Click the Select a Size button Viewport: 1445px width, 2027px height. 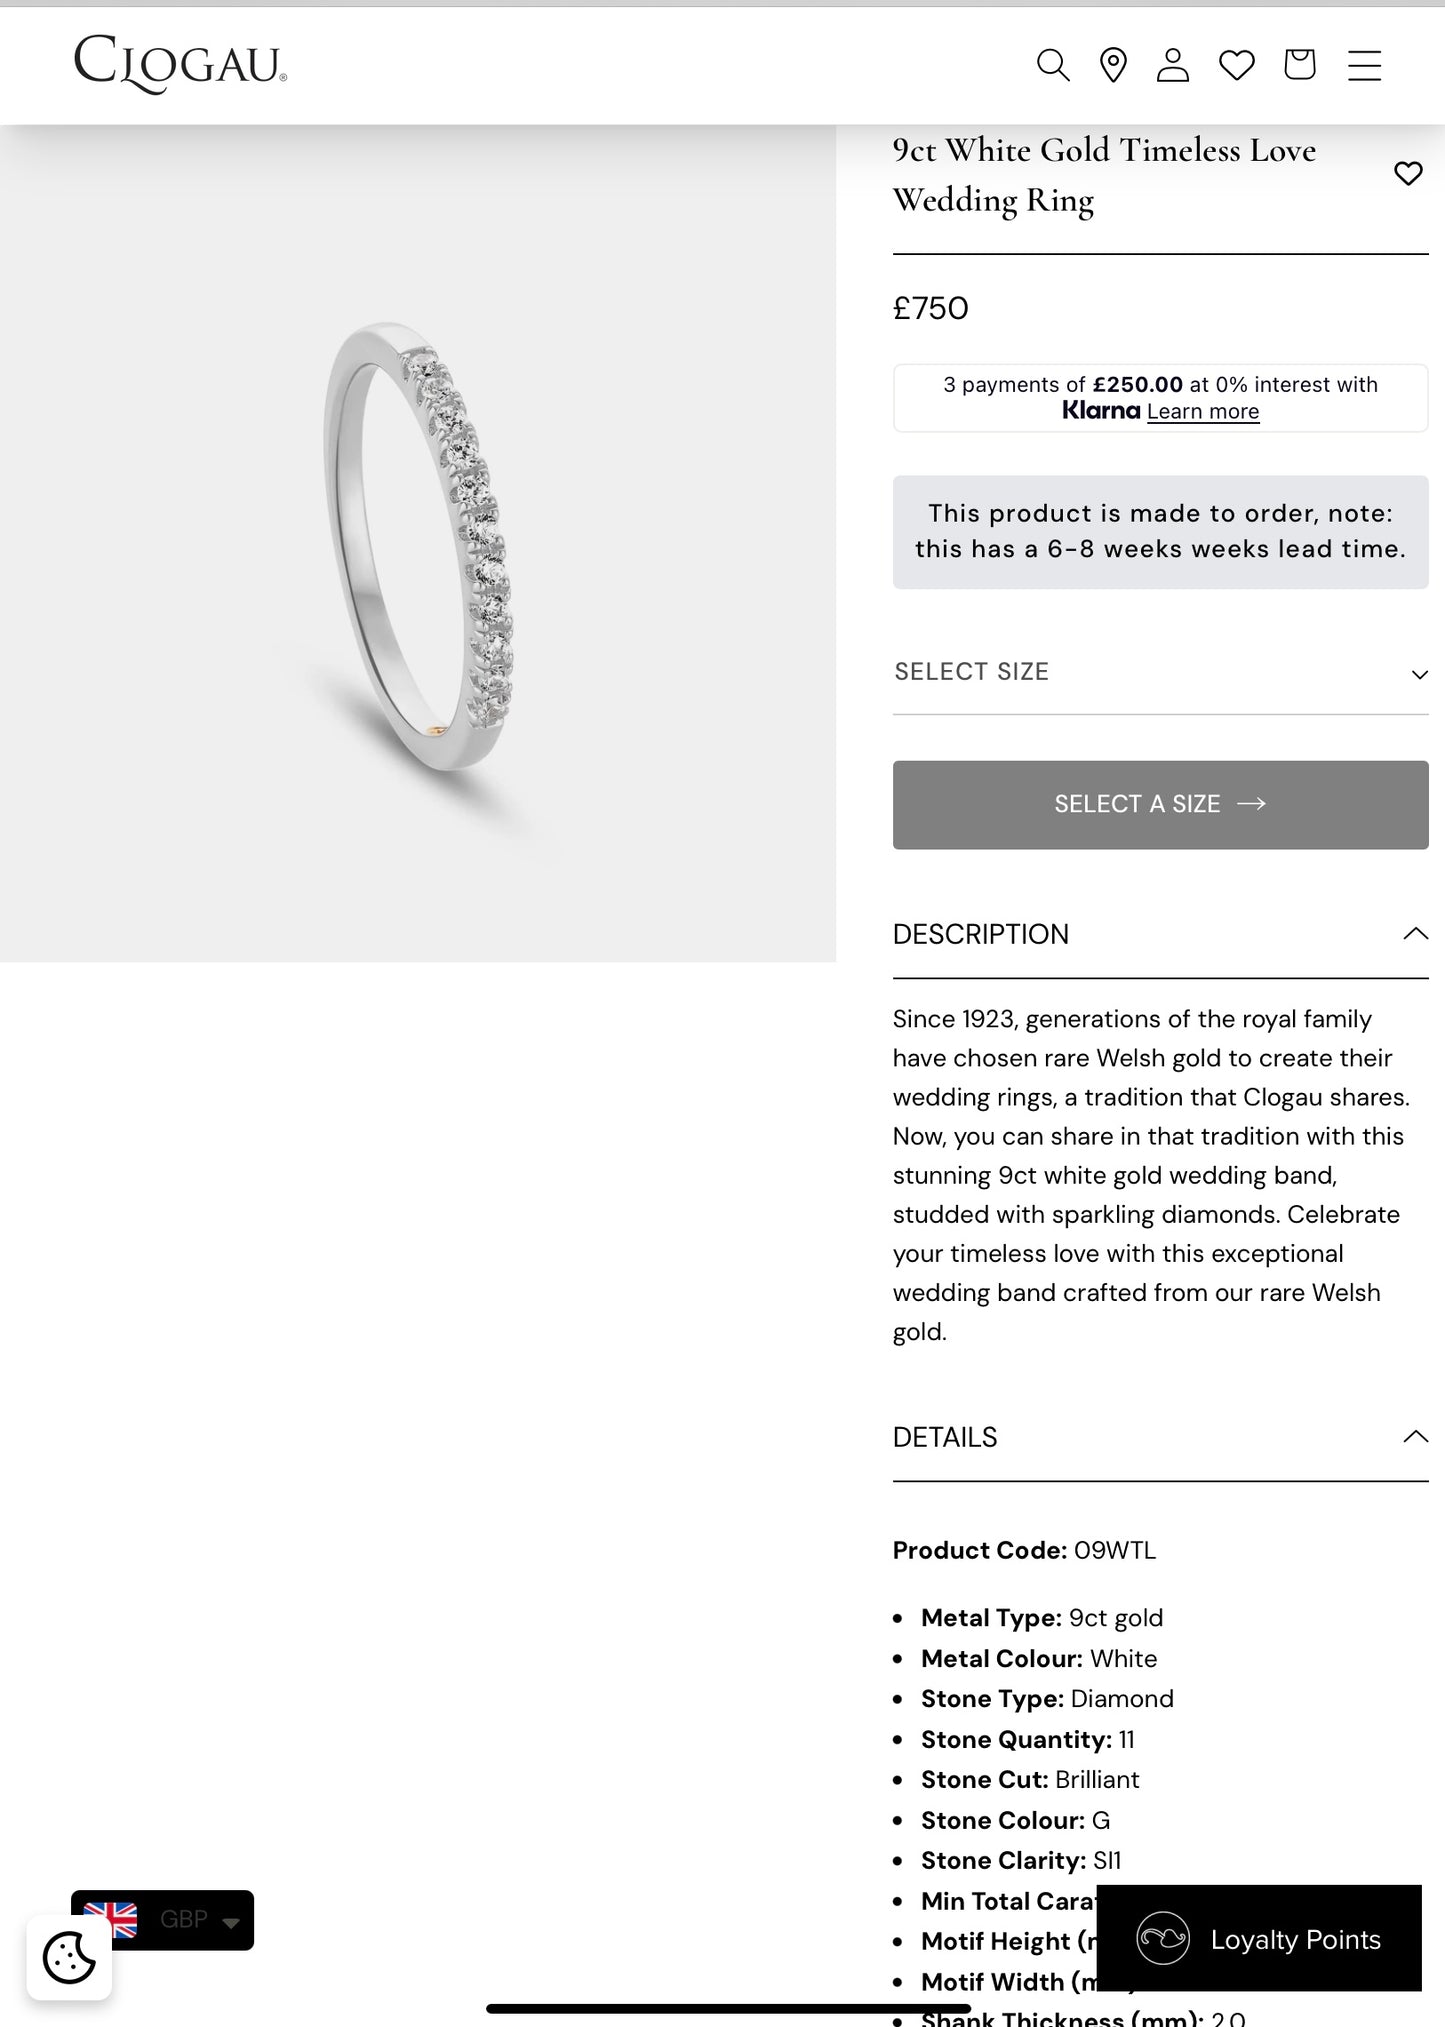[x=1160, y=805]
